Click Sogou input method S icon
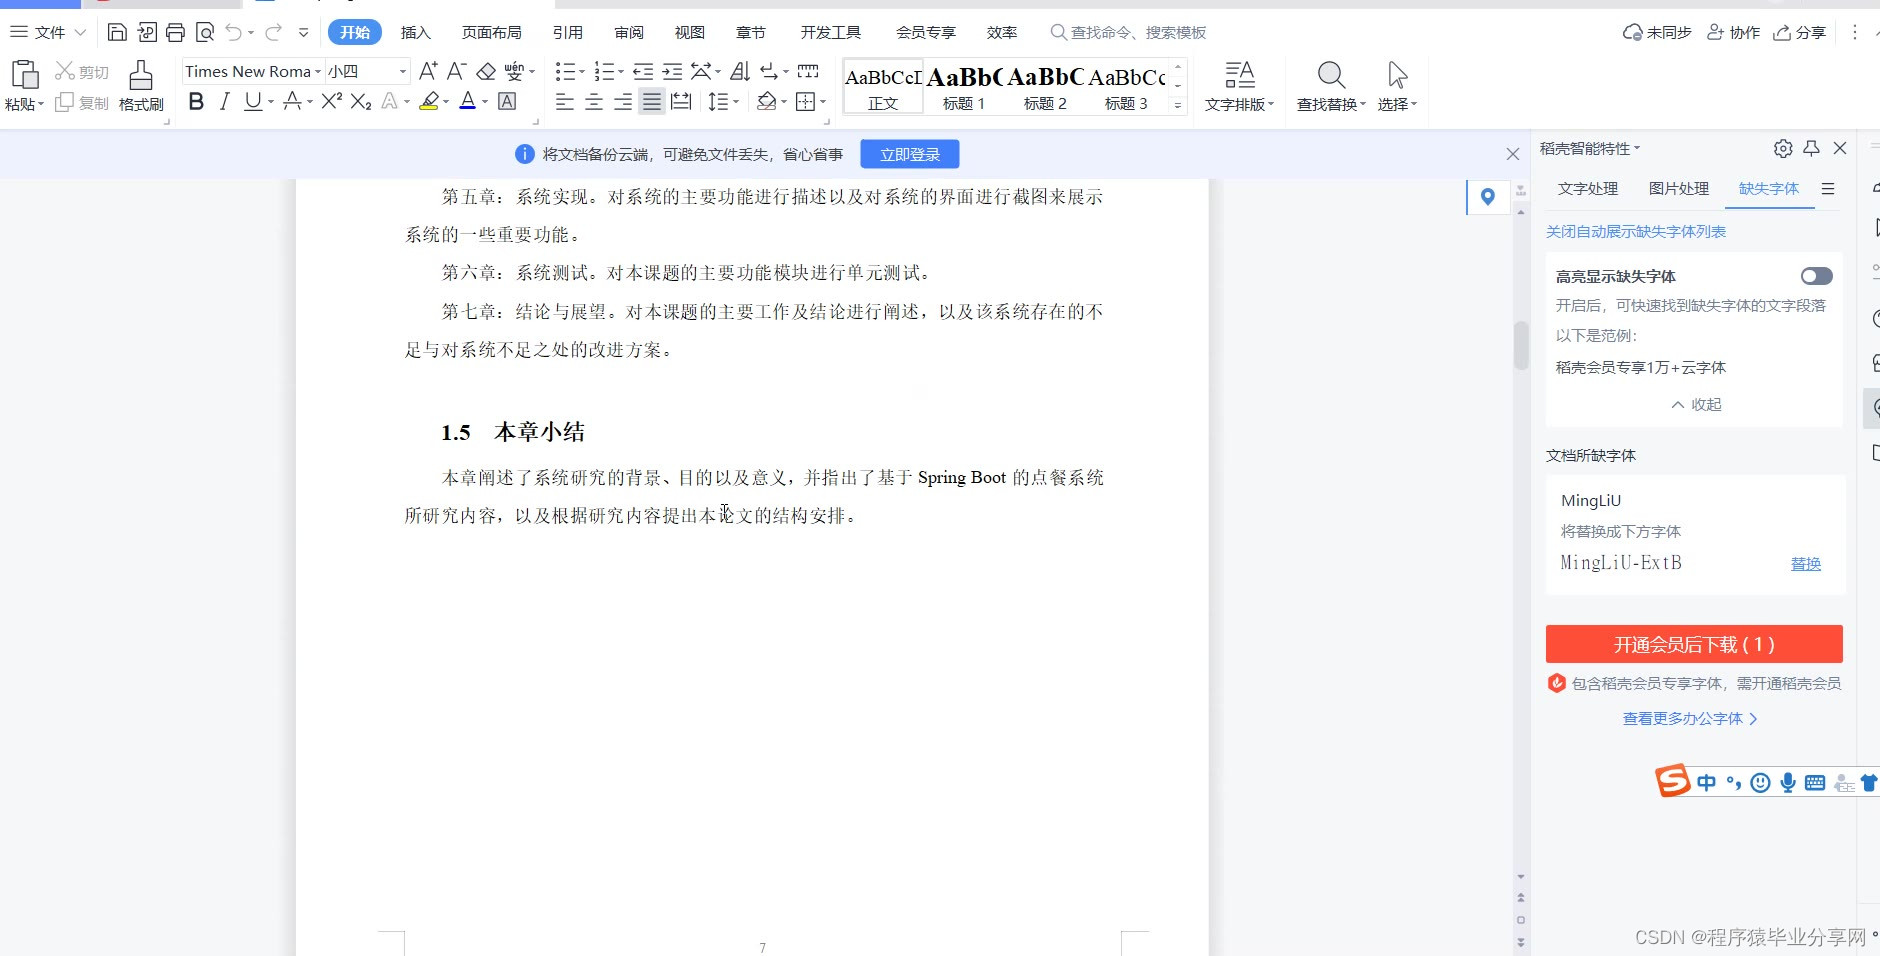Viewport: 1880px width, 956px height. coord(1671,780)
